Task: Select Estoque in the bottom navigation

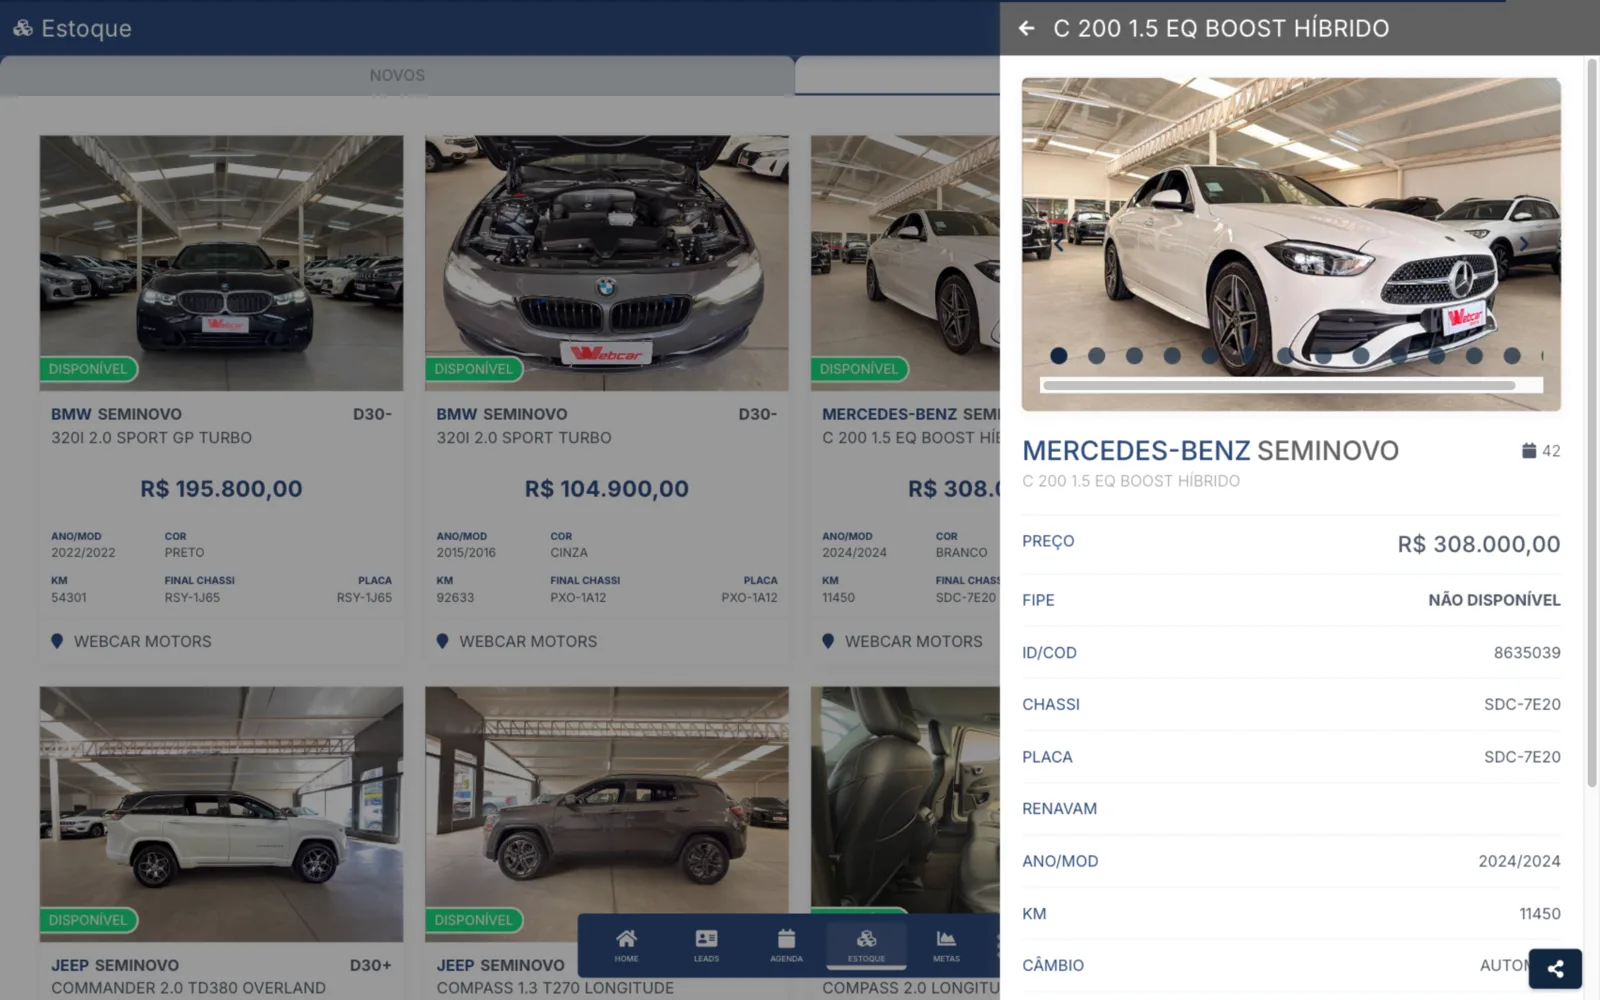Action: [866, 945]
